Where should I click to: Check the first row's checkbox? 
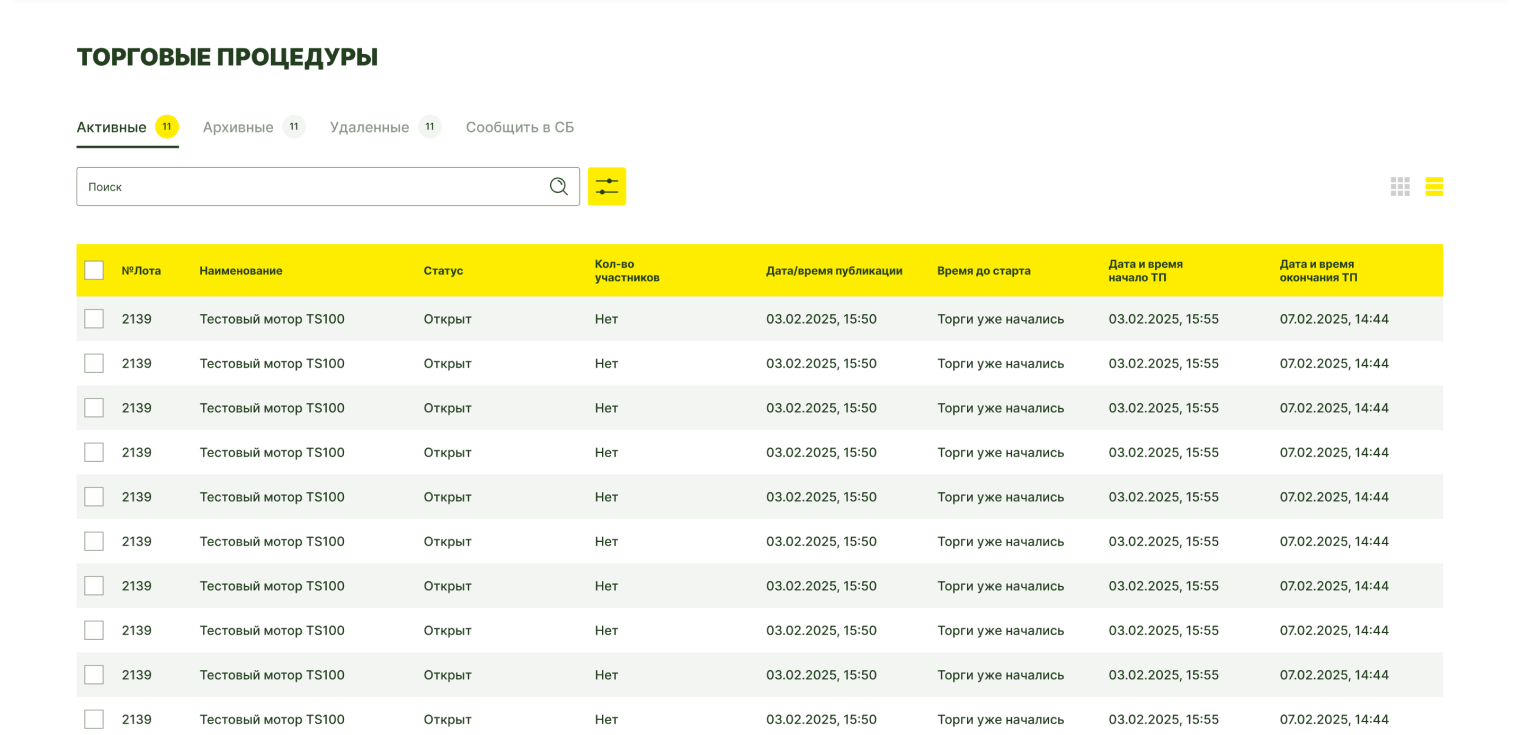pyautogui.click(x=94, y=319)
